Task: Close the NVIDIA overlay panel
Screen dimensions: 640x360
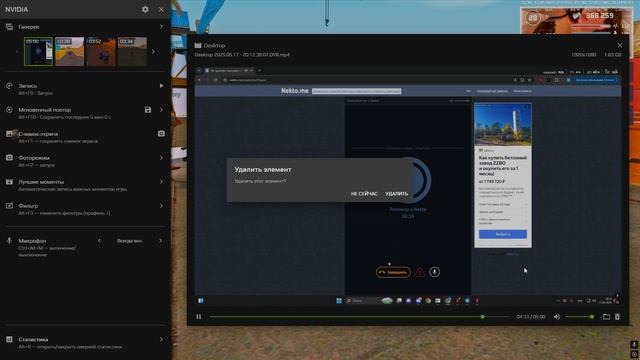Action: point(161,9)
